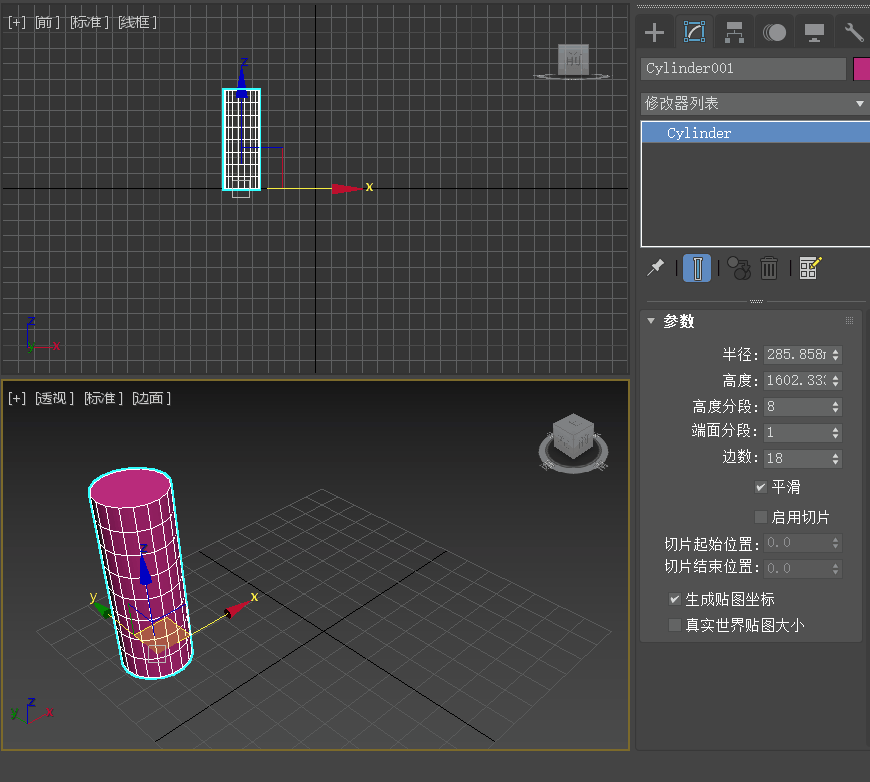Click the Pin Stack icon
The height and width of the screenshot is (782, 870).
coord(656,267)
